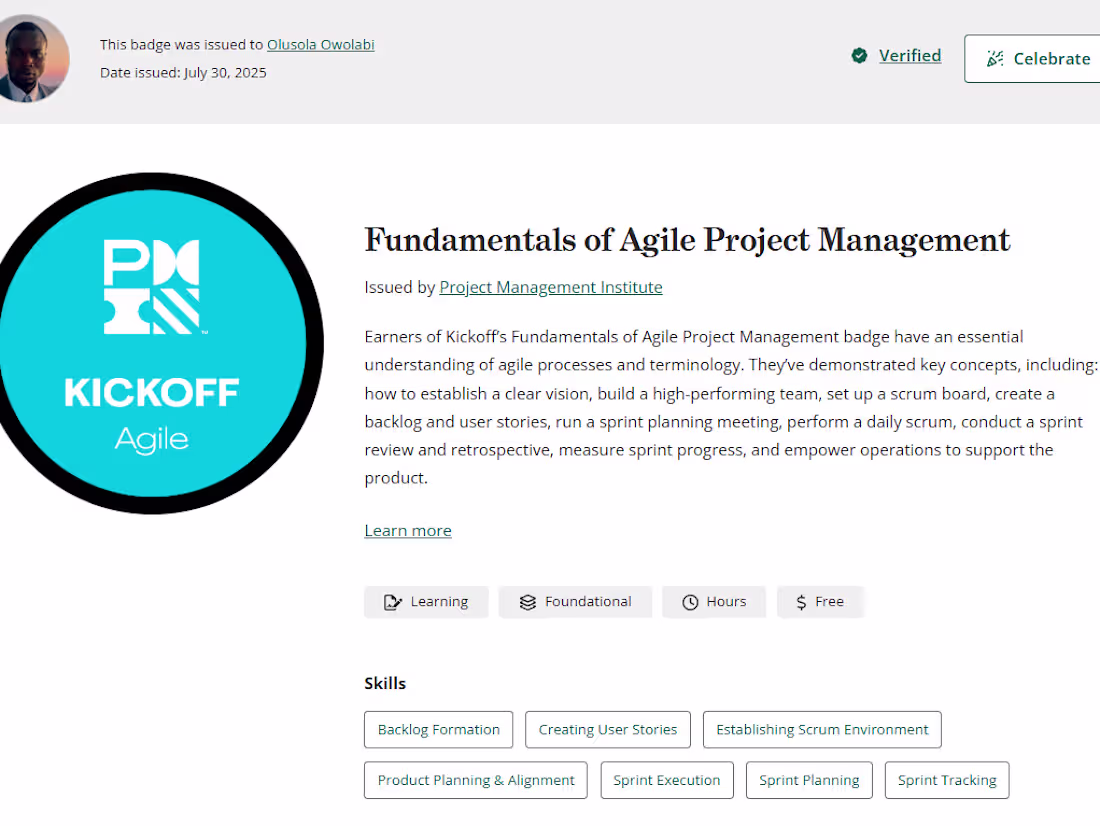Click the Learn more link

(x=407, y=530)
